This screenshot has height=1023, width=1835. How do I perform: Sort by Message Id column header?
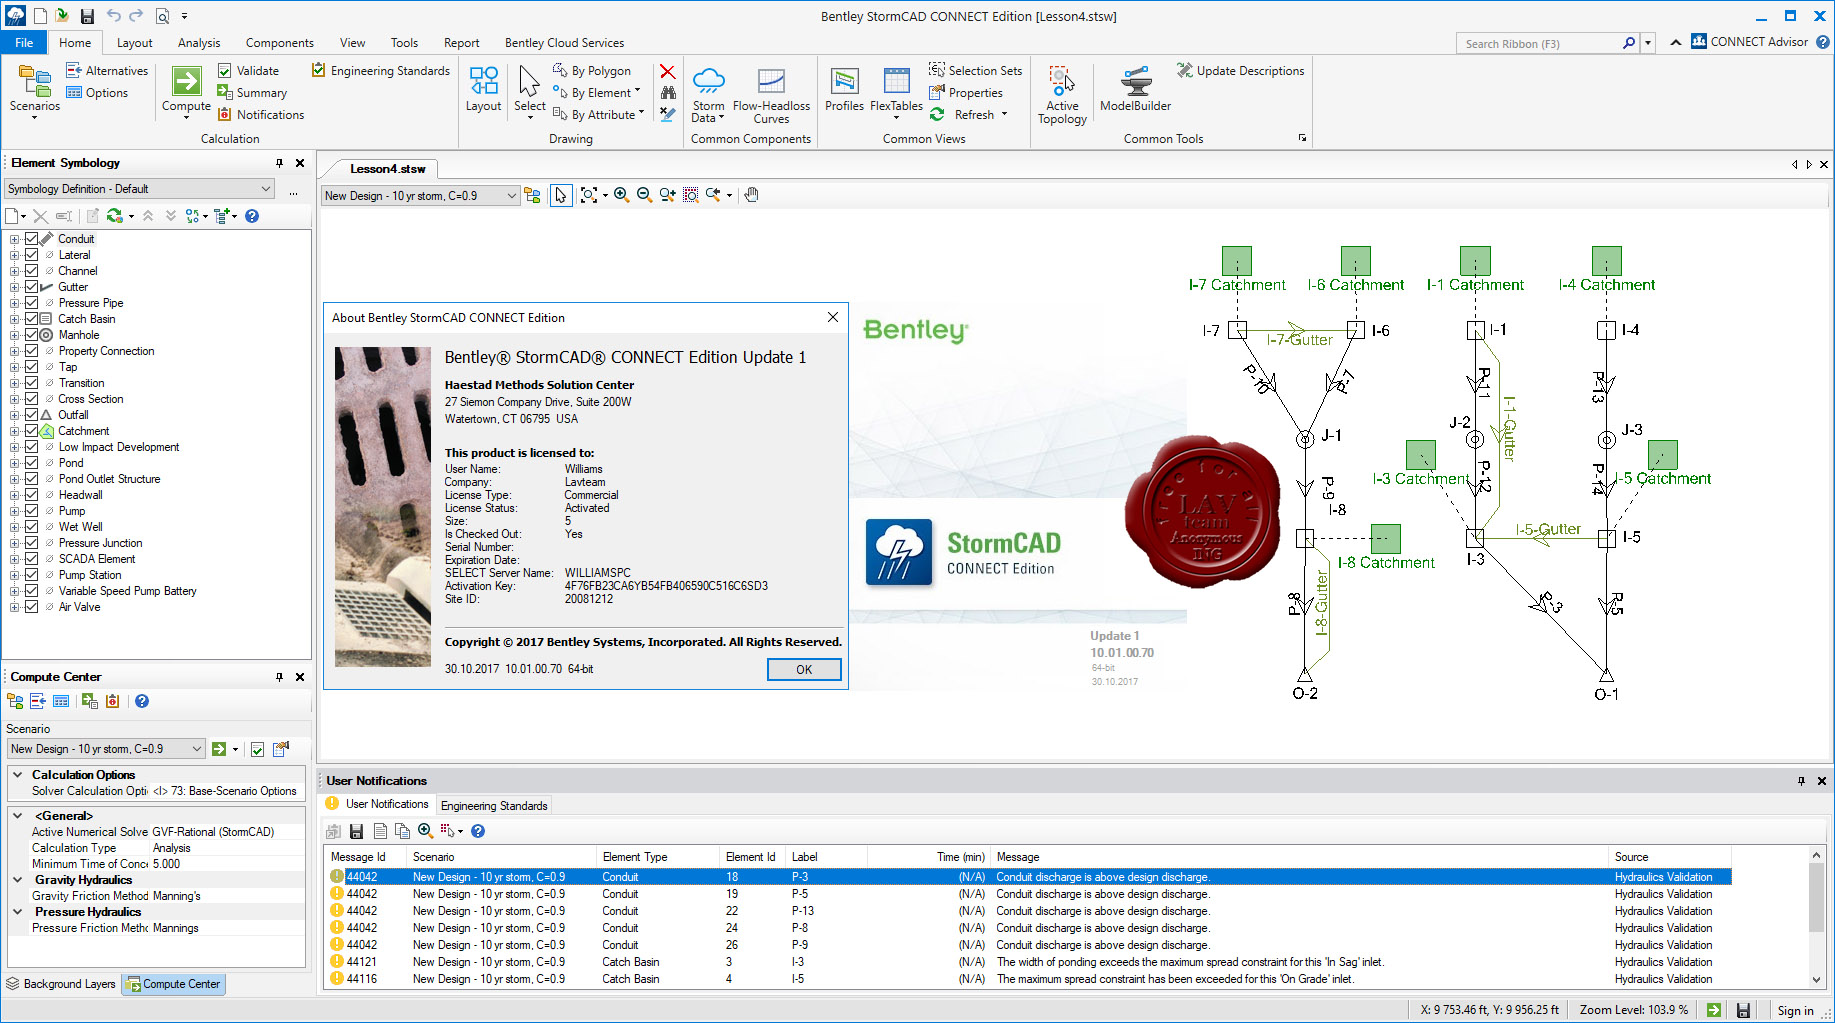click(x=365, y=857)
